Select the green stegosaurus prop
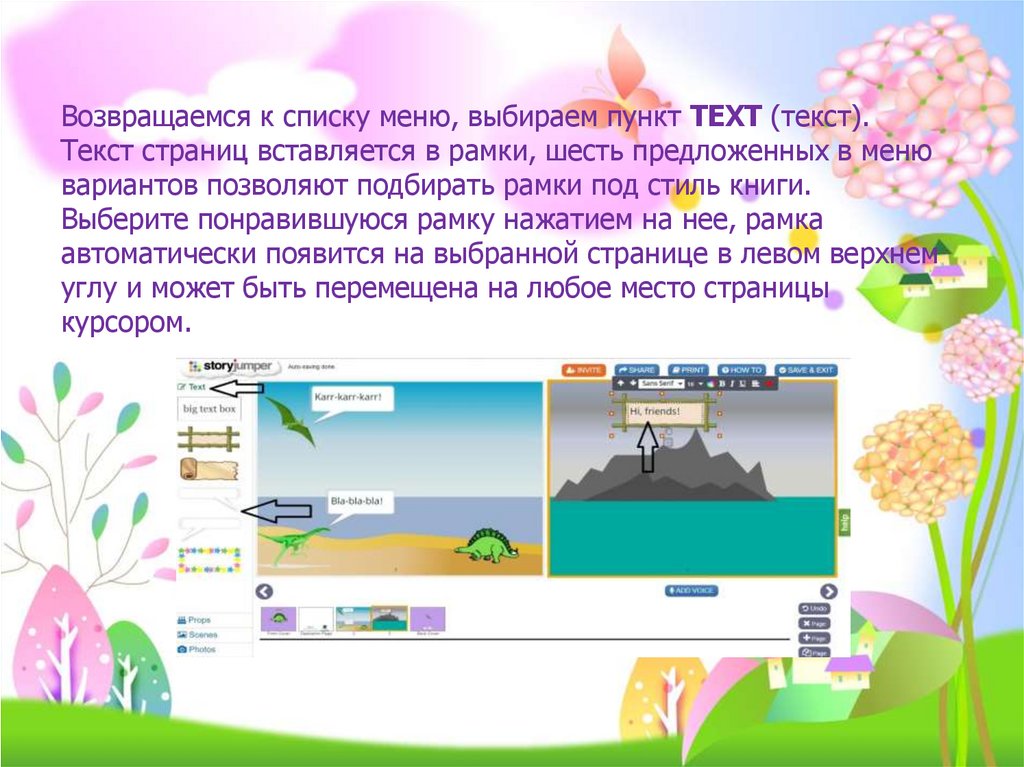Viewport: 1024px width, 767px height. coord(487,545)
